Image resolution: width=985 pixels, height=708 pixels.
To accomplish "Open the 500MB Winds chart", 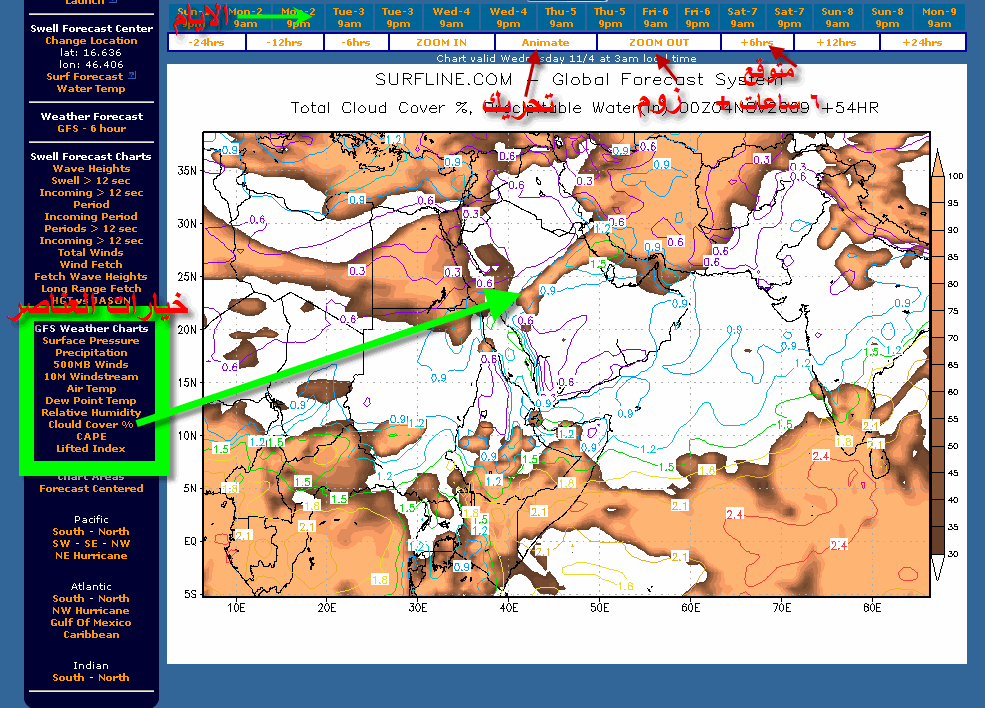I will 91,364.
